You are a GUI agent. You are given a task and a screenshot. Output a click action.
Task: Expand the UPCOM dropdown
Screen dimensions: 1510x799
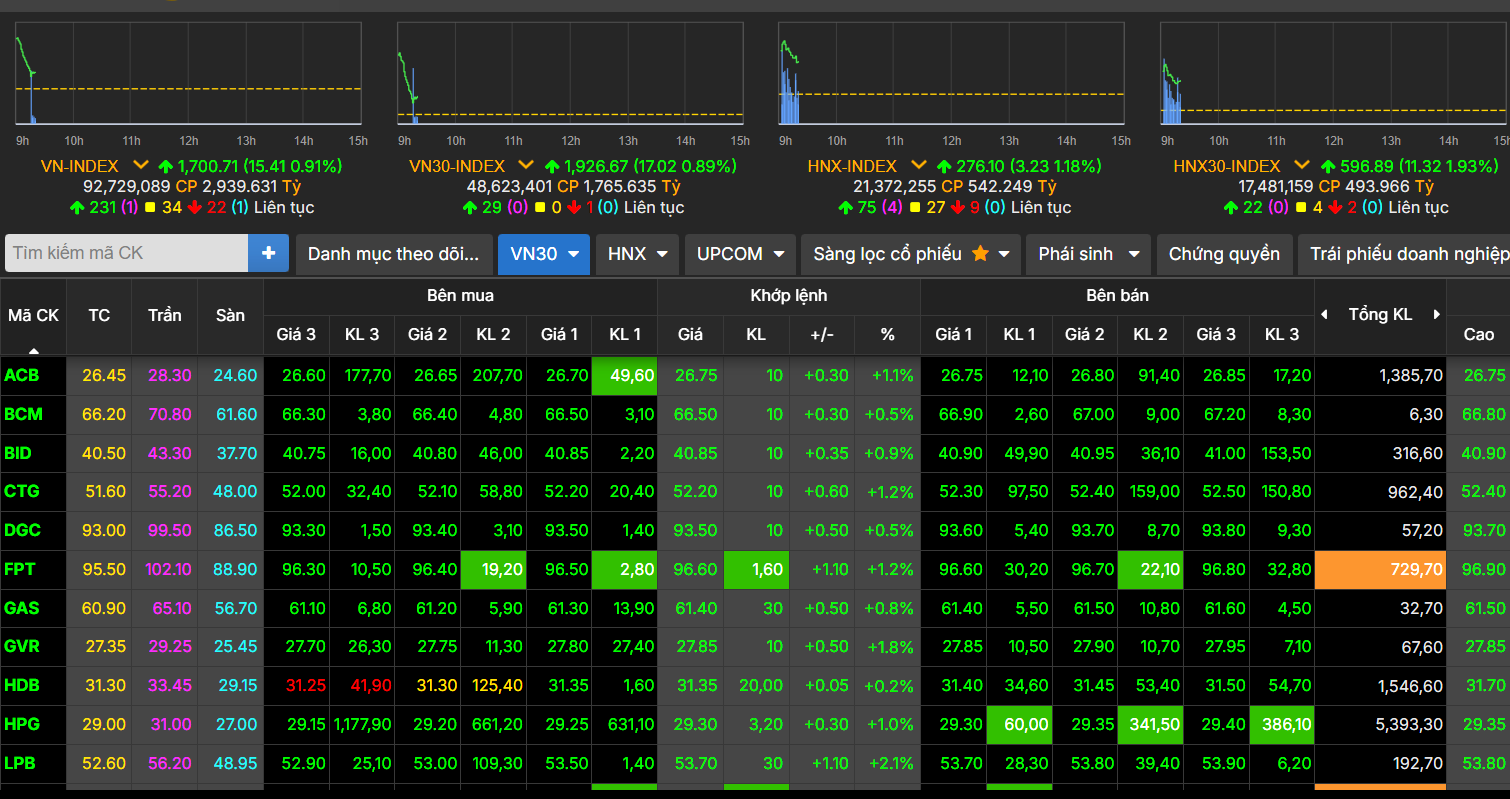(740, 254)
